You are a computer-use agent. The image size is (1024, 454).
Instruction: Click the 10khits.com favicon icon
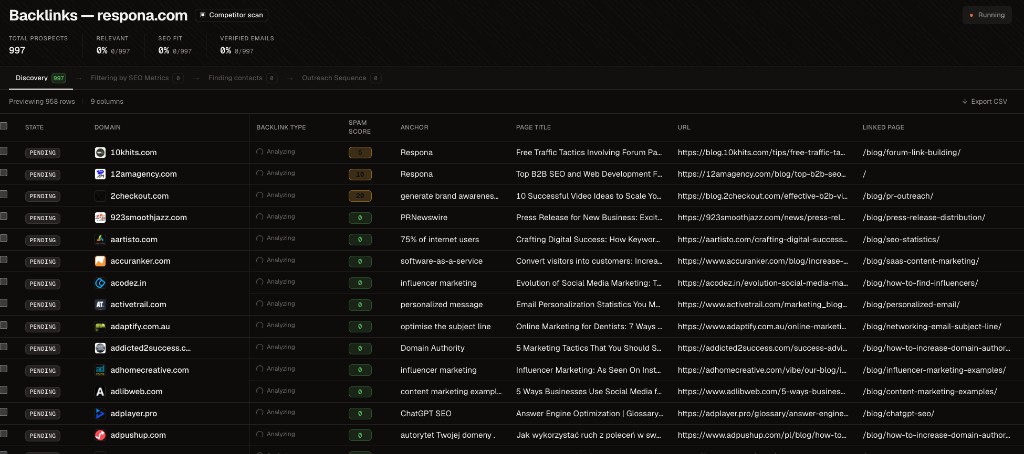tap(100, 153)
